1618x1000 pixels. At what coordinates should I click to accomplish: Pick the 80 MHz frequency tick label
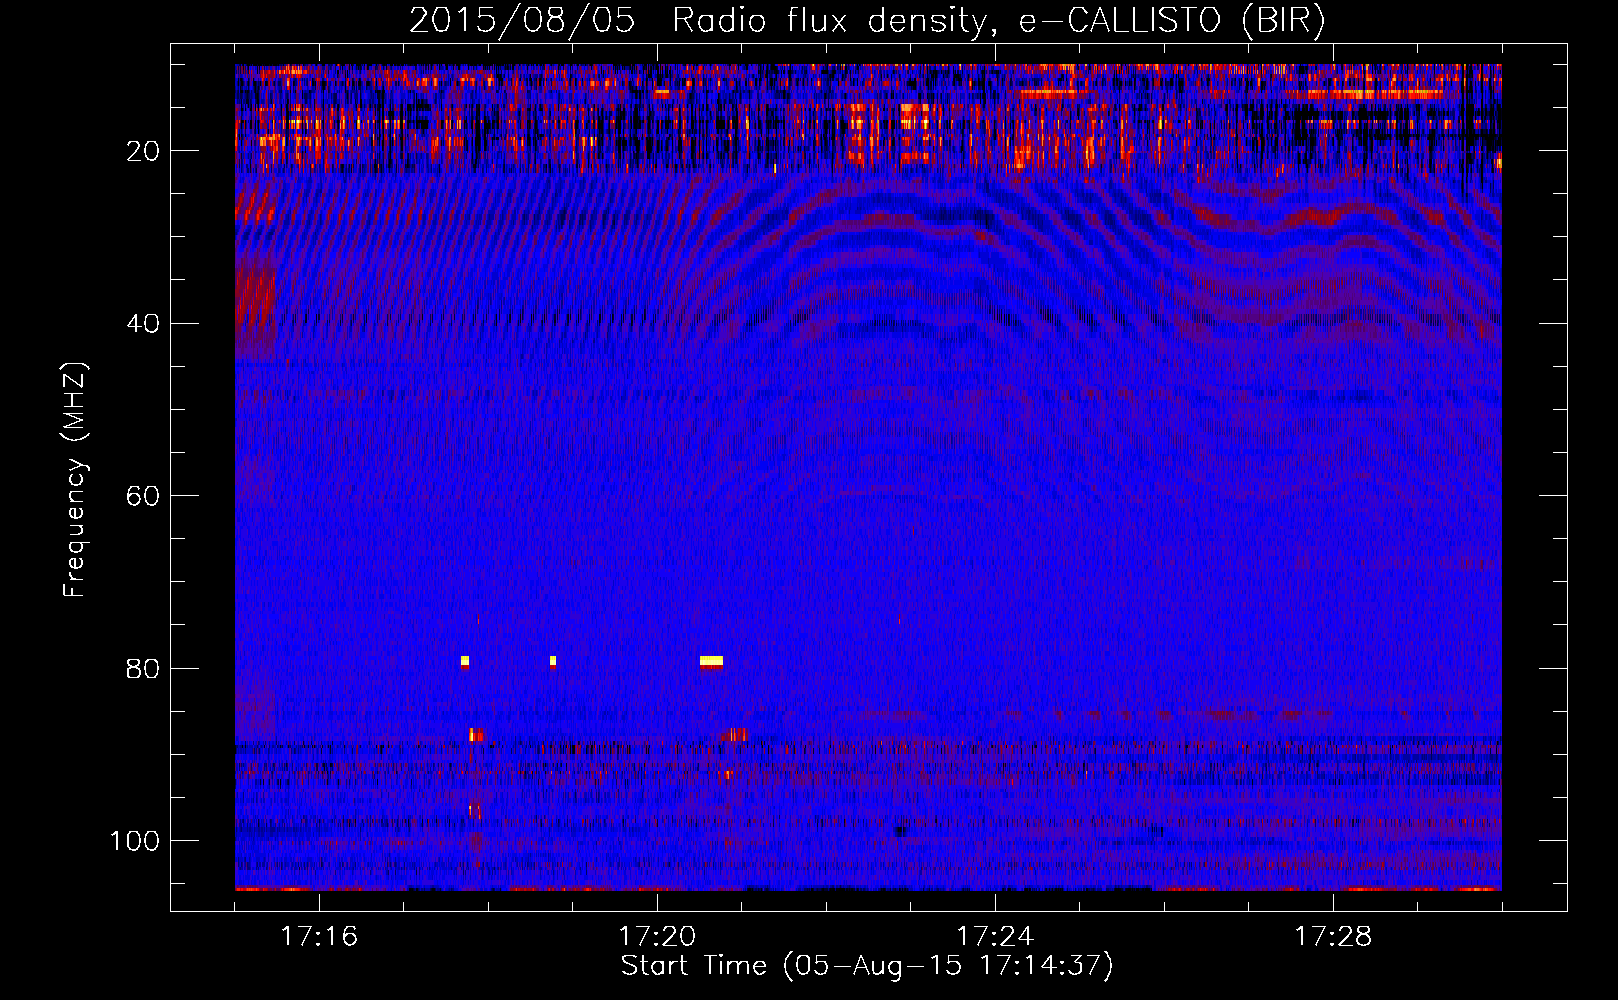coord(143,669)
